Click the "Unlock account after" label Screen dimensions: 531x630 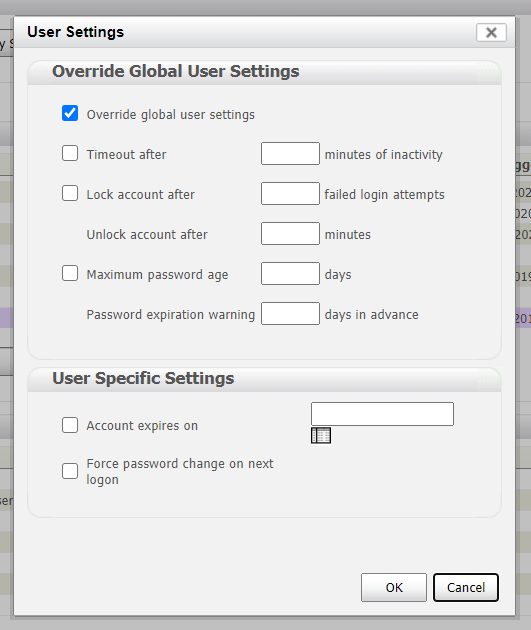147,235
